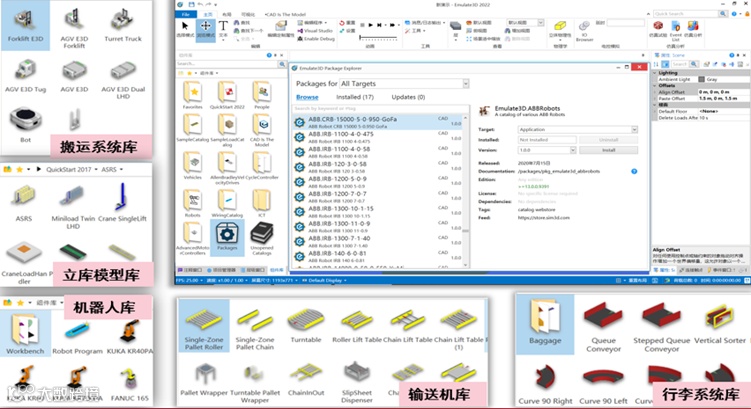Open the Workbench folder
This screenshot has height=409, width=751.
(x=25, y=333)
